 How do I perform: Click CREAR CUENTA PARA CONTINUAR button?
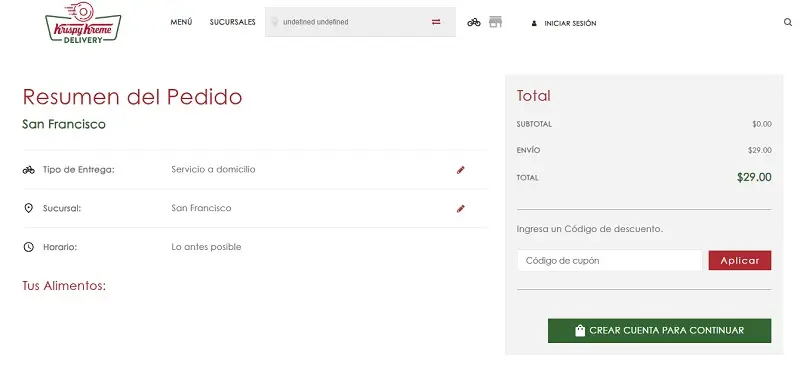[659, 330]
